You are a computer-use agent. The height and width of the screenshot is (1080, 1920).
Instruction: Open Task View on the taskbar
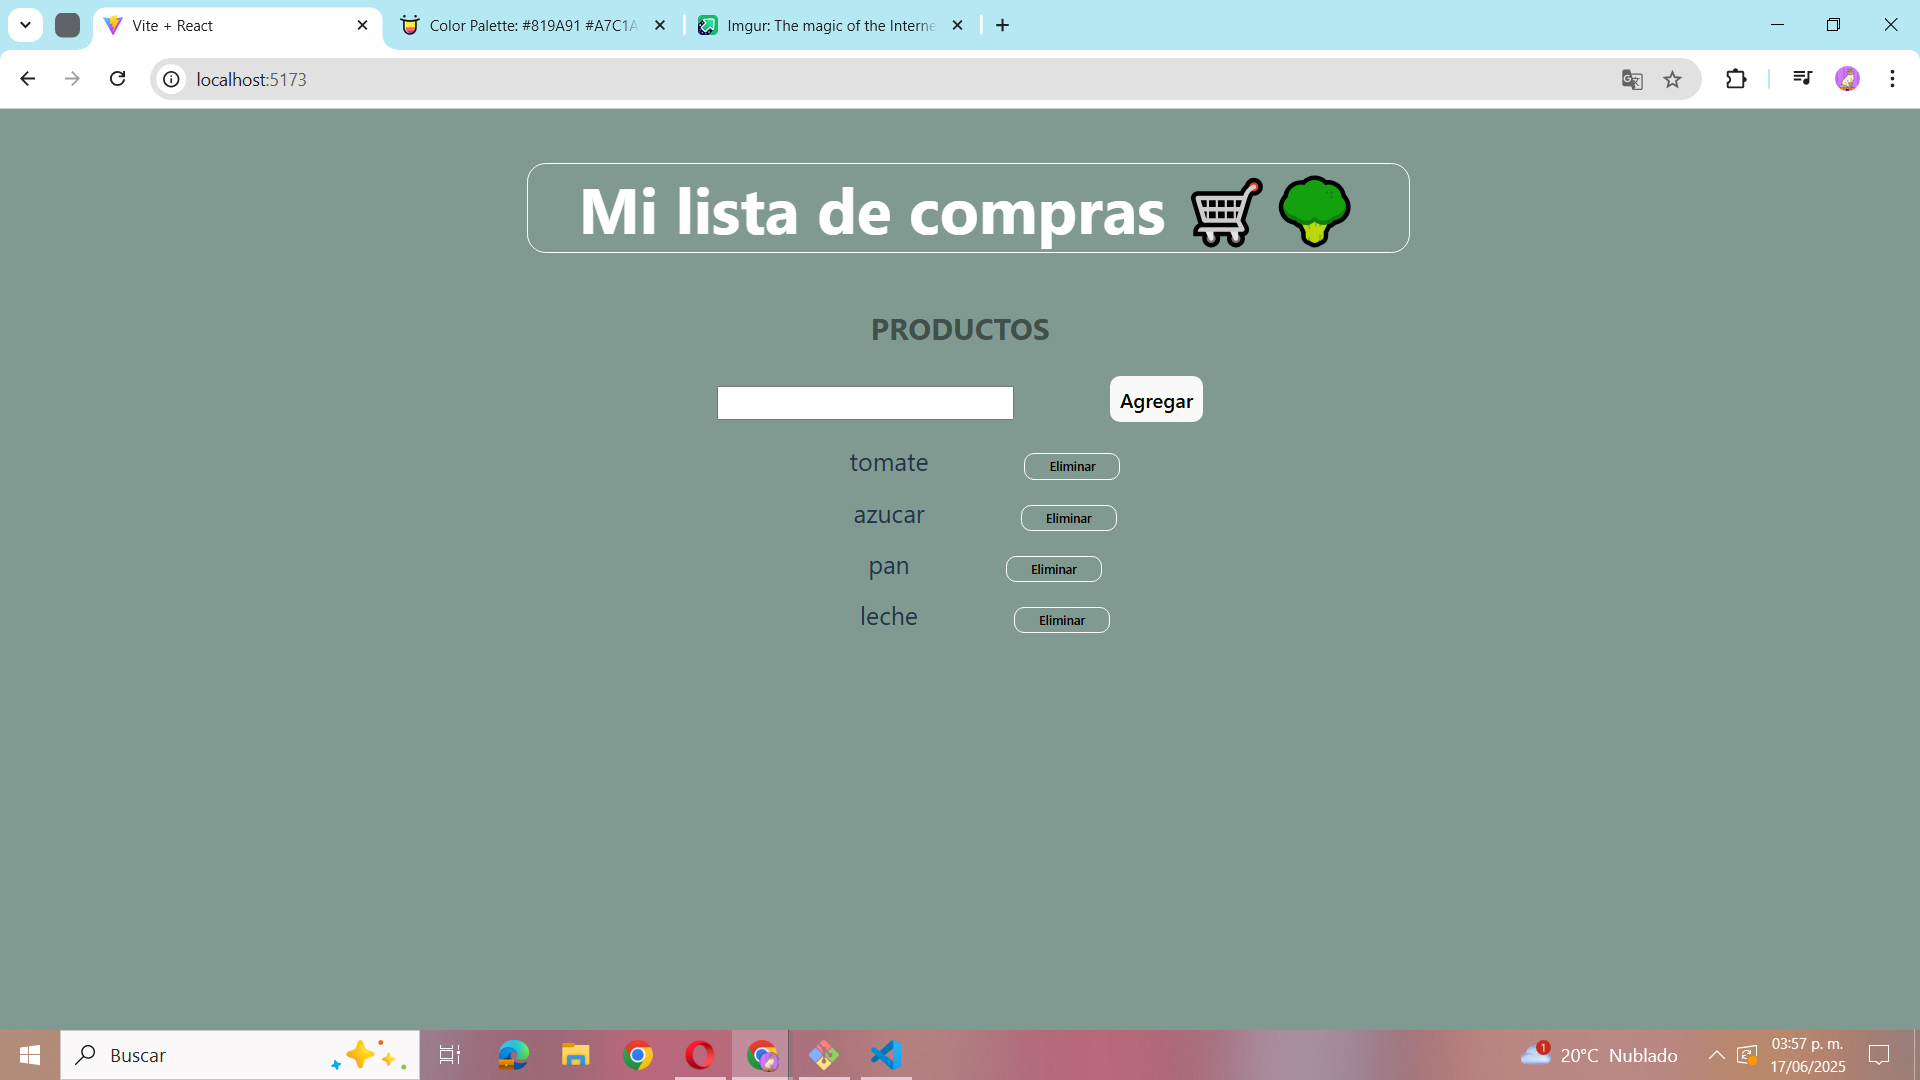(x=450, y=1055)
